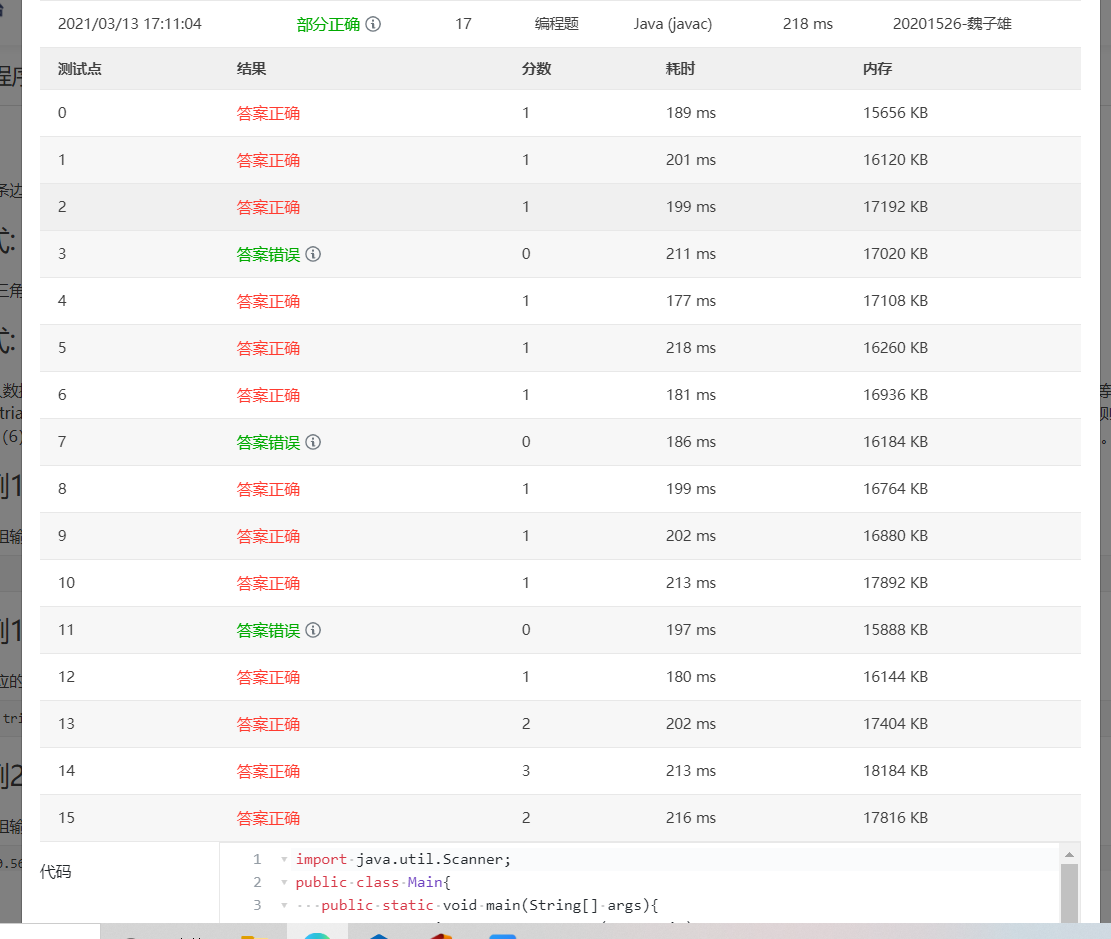
Task: Collapse code fold arrow at line 1
Action: click(x=284, y=860)
